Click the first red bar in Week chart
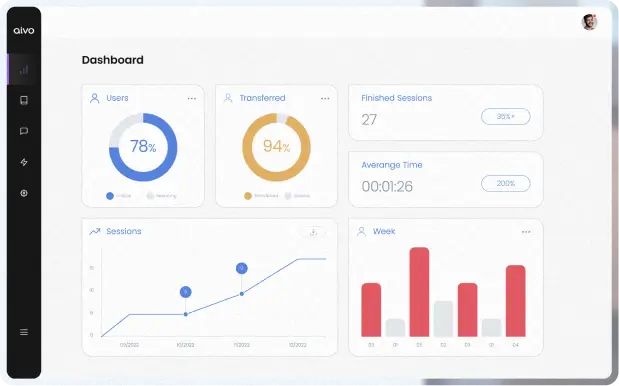Viewport: 619px width, 386px height. 371,310
